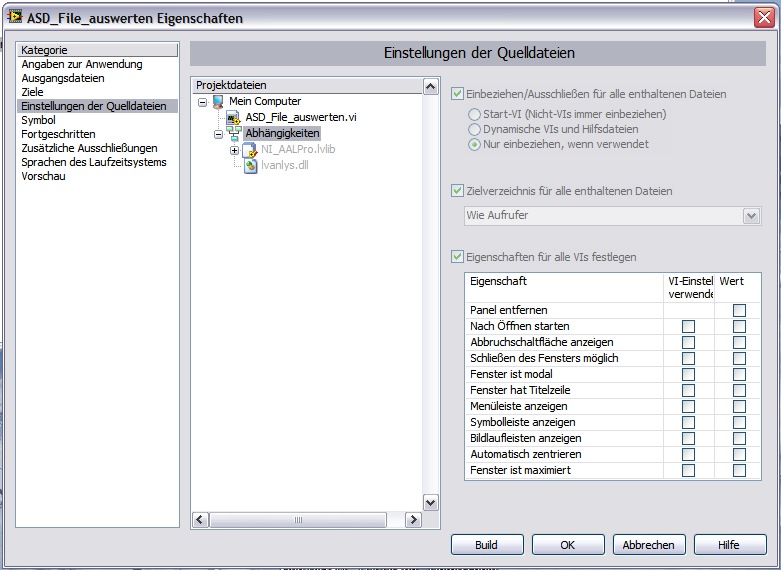
Task: Click the horizontal scrollbar thumb of project tree
Action: coord(298,520)
